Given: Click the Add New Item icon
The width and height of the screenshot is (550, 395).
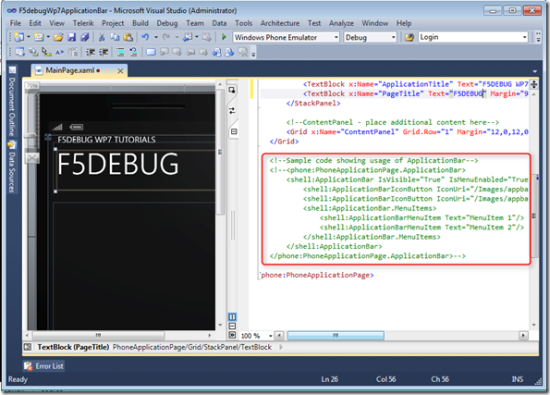Looking at the screenshot, I should point(39,37).
